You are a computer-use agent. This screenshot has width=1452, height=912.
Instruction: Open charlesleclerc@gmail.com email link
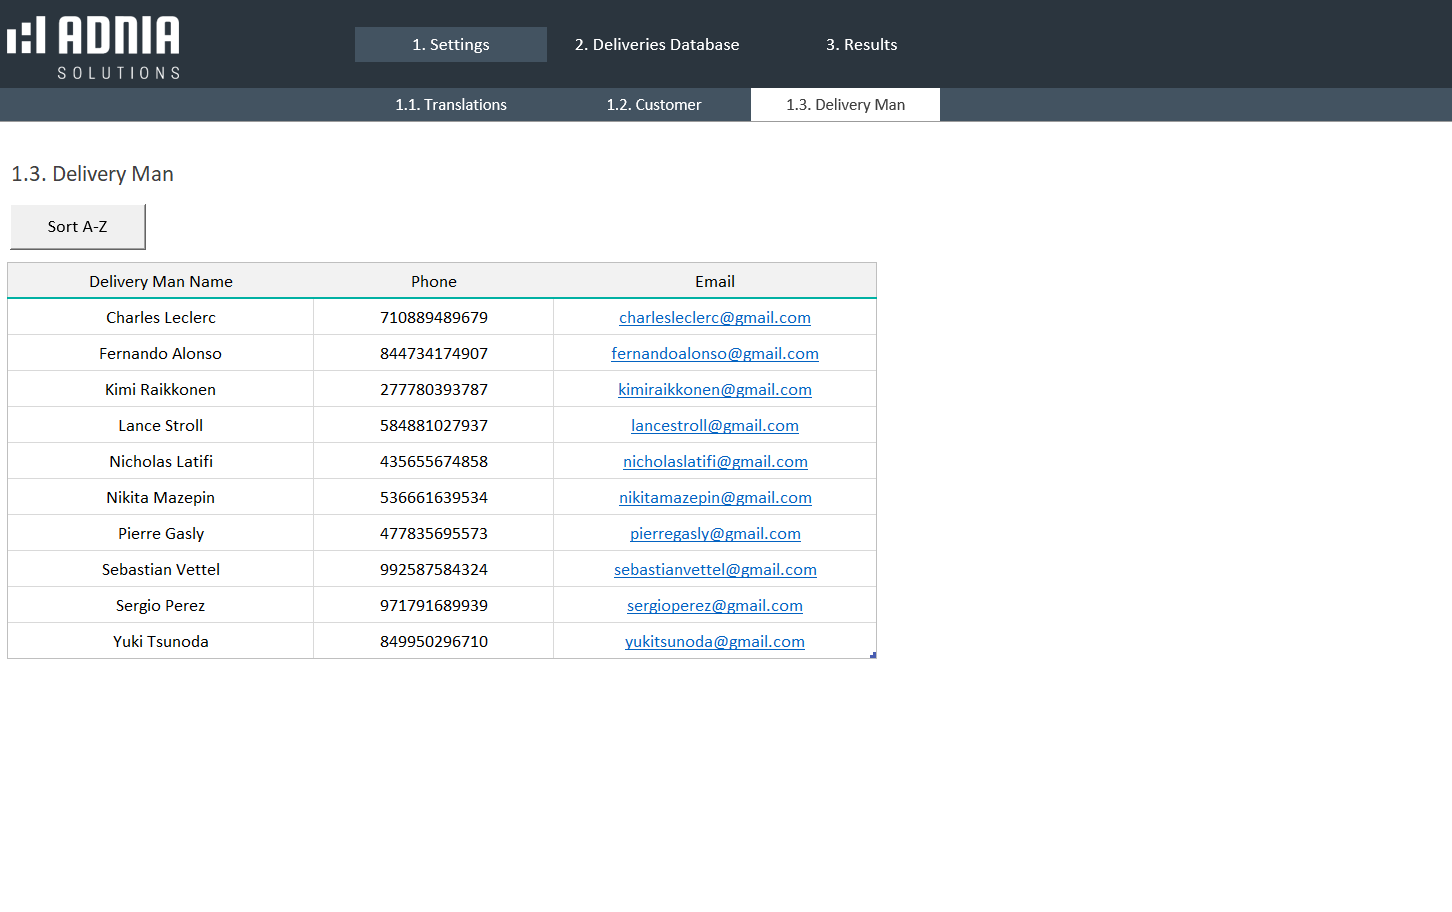tap(714, 318)
